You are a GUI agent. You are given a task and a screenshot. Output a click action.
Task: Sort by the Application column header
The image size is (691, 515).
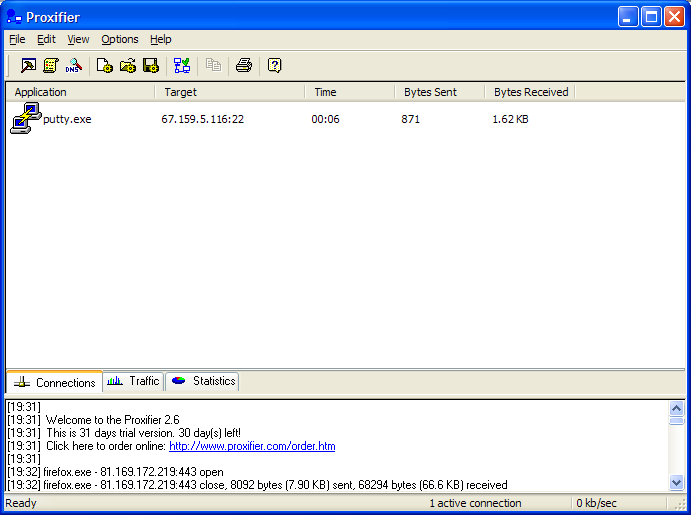(x=81, y=92)
